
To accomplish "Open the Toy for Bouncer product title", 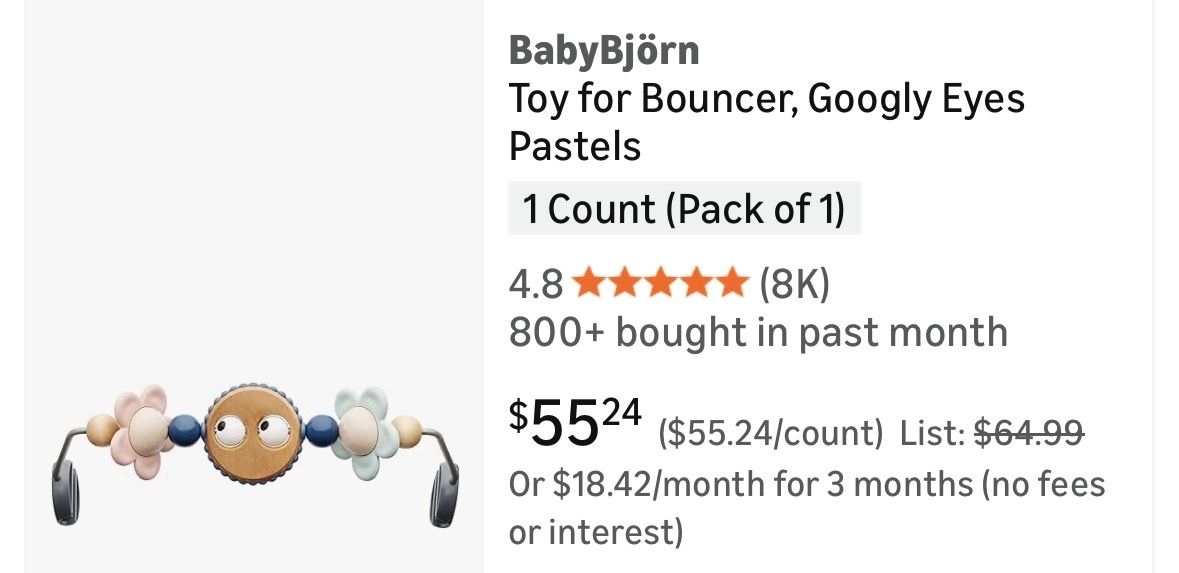I will [x=766, y=122].
